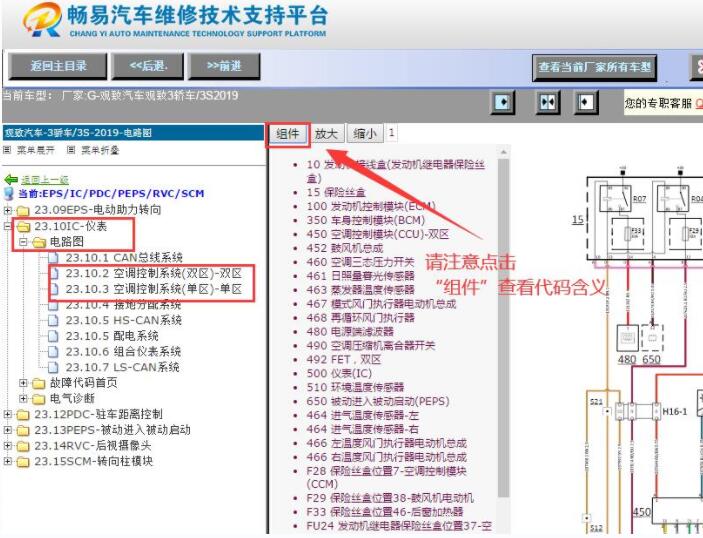The image size is (703, 538).
Task: Select component 500 仪表(IC)
Action: 339,373
